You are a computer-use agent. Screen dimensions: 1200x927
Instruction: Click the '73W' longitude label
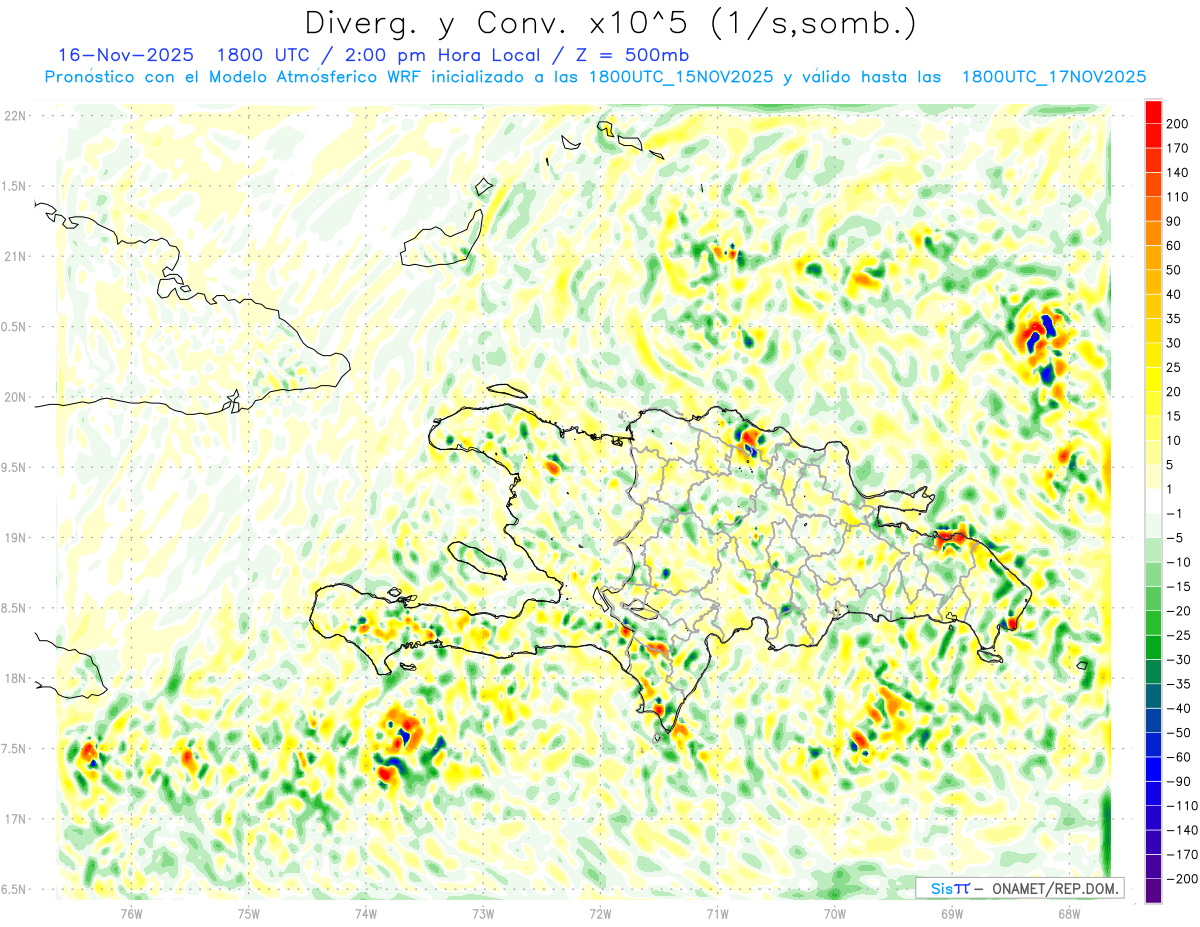pyautogui.click(x=483, y=913)
